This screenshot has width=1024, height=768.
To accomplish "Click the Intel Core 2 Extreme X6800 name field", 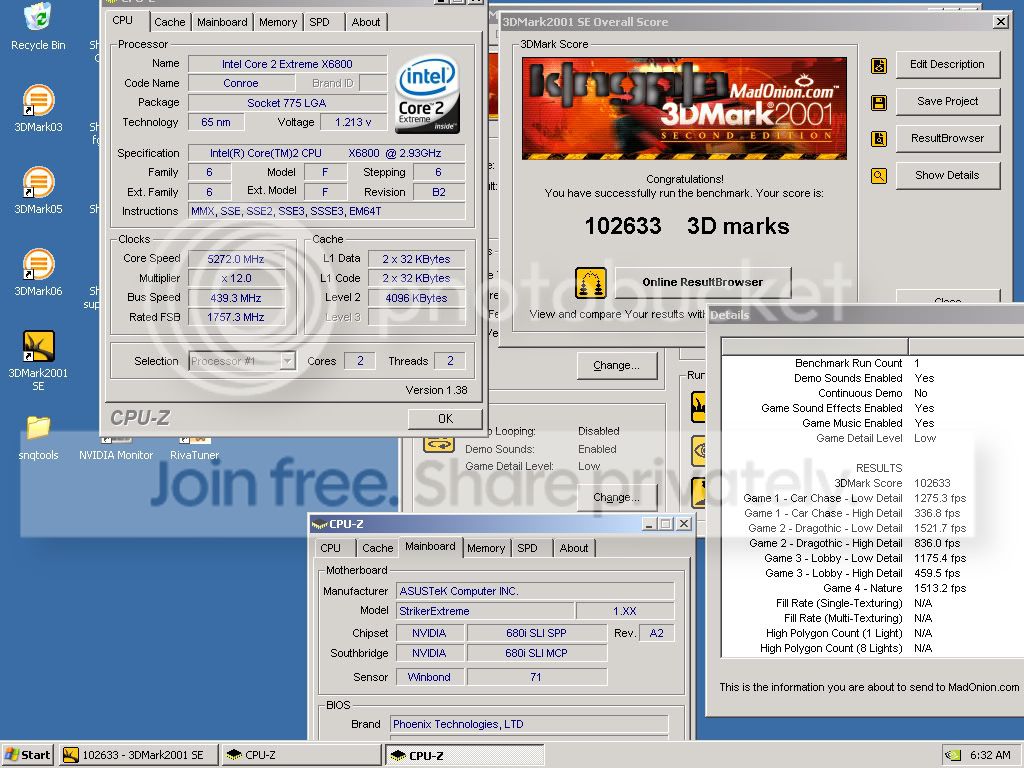I will pos(287,64).
